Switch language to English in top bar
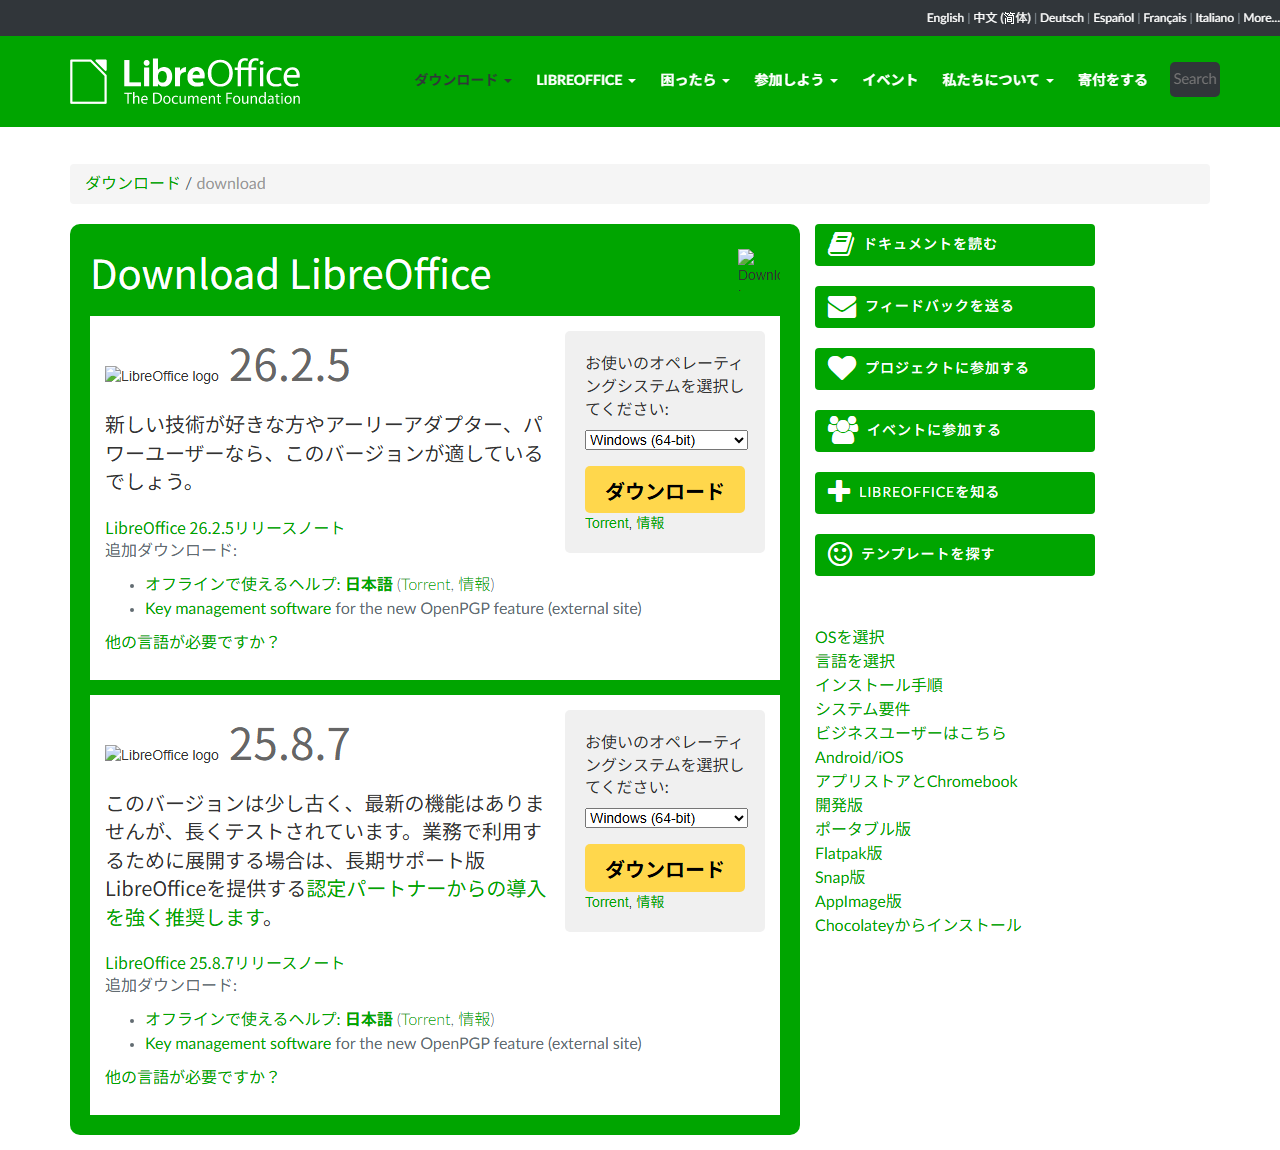Viewport: 1280px width, 1150px height. point(945,18)
